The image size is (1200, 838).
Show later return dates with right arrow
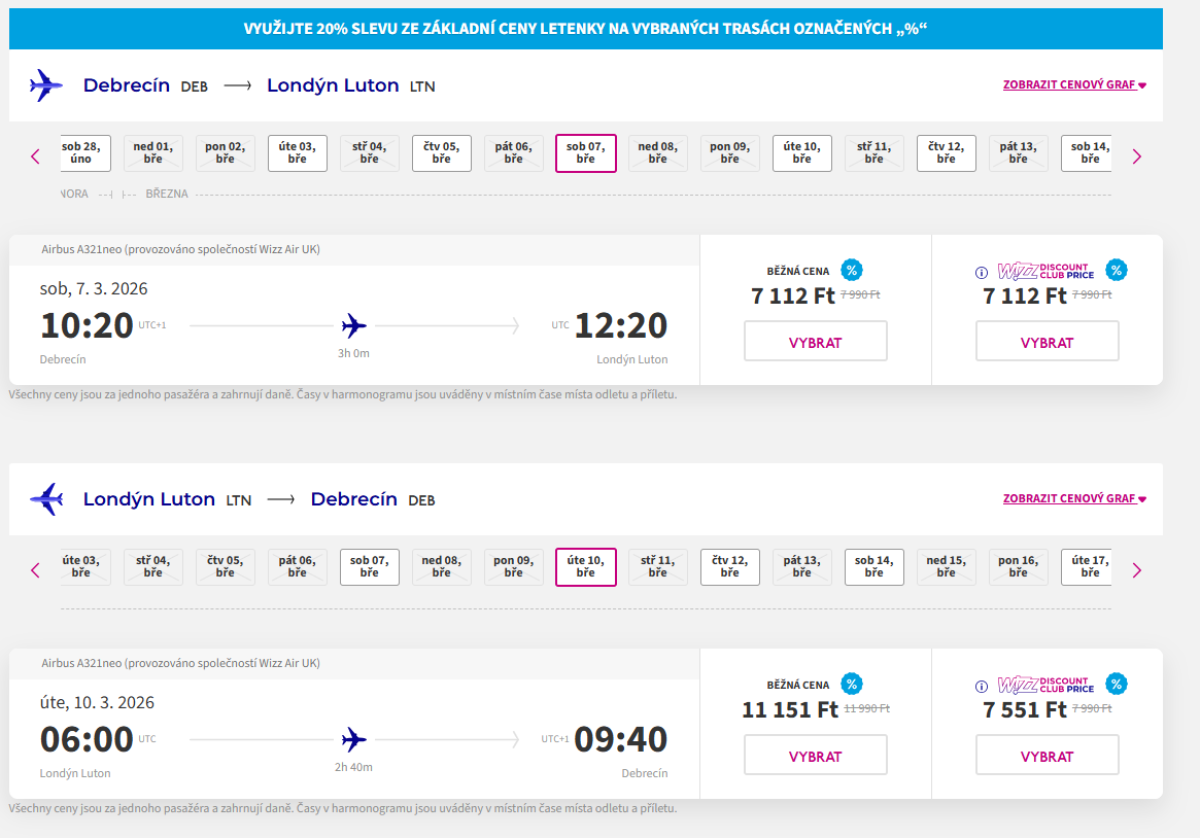pyautogui.click(x=1136, y=570)
